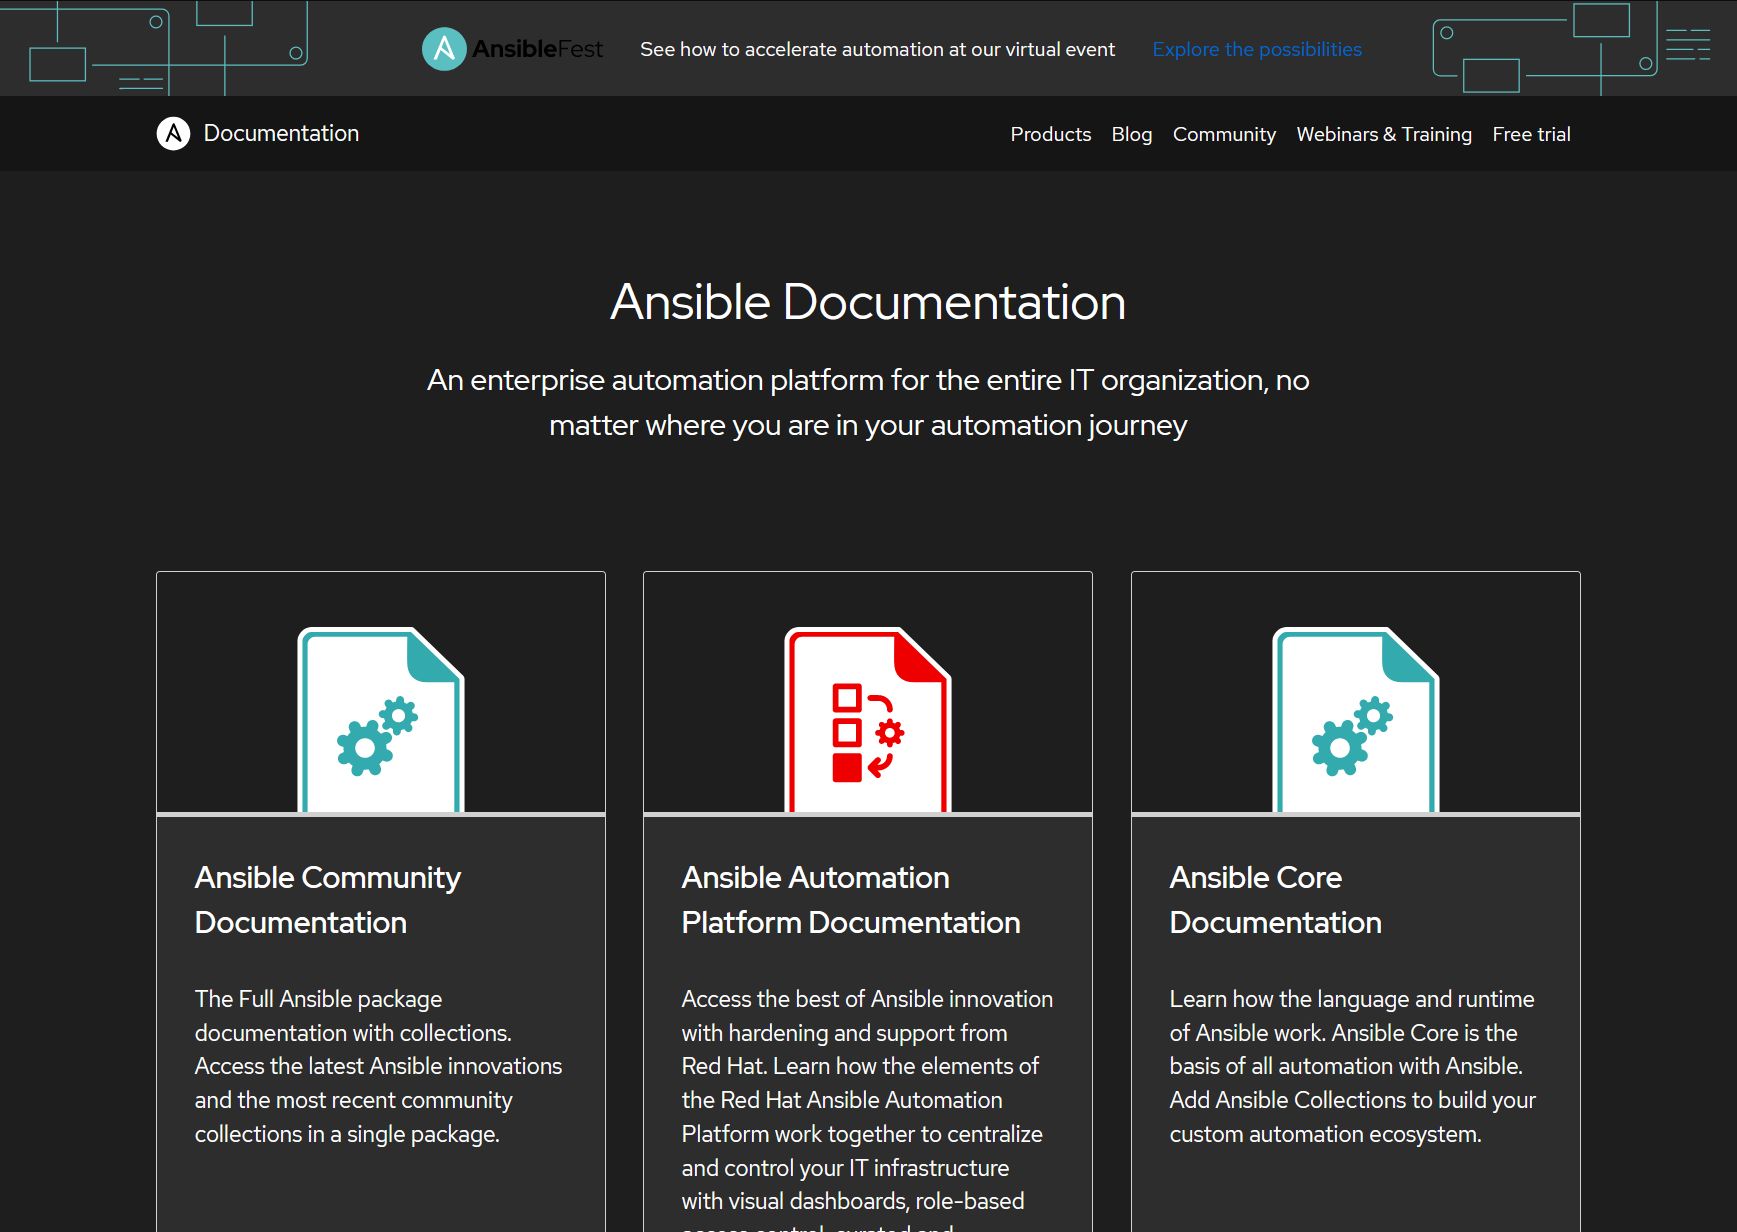Viewport: 1737px width, 1232px height.
Task: Click the Ansible Documentation main heading
Action: 868,302
